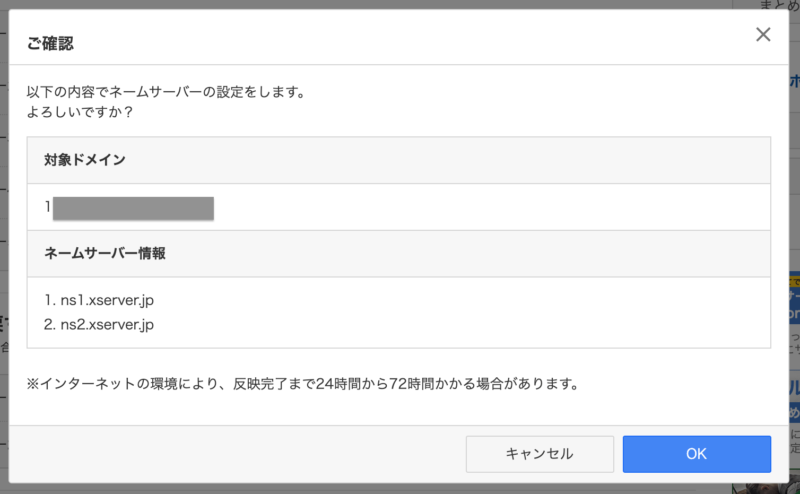The height and width of the screenshot is (494, 800).
Task: Click the blue banner at right edge background
Action: coord(794,300)
